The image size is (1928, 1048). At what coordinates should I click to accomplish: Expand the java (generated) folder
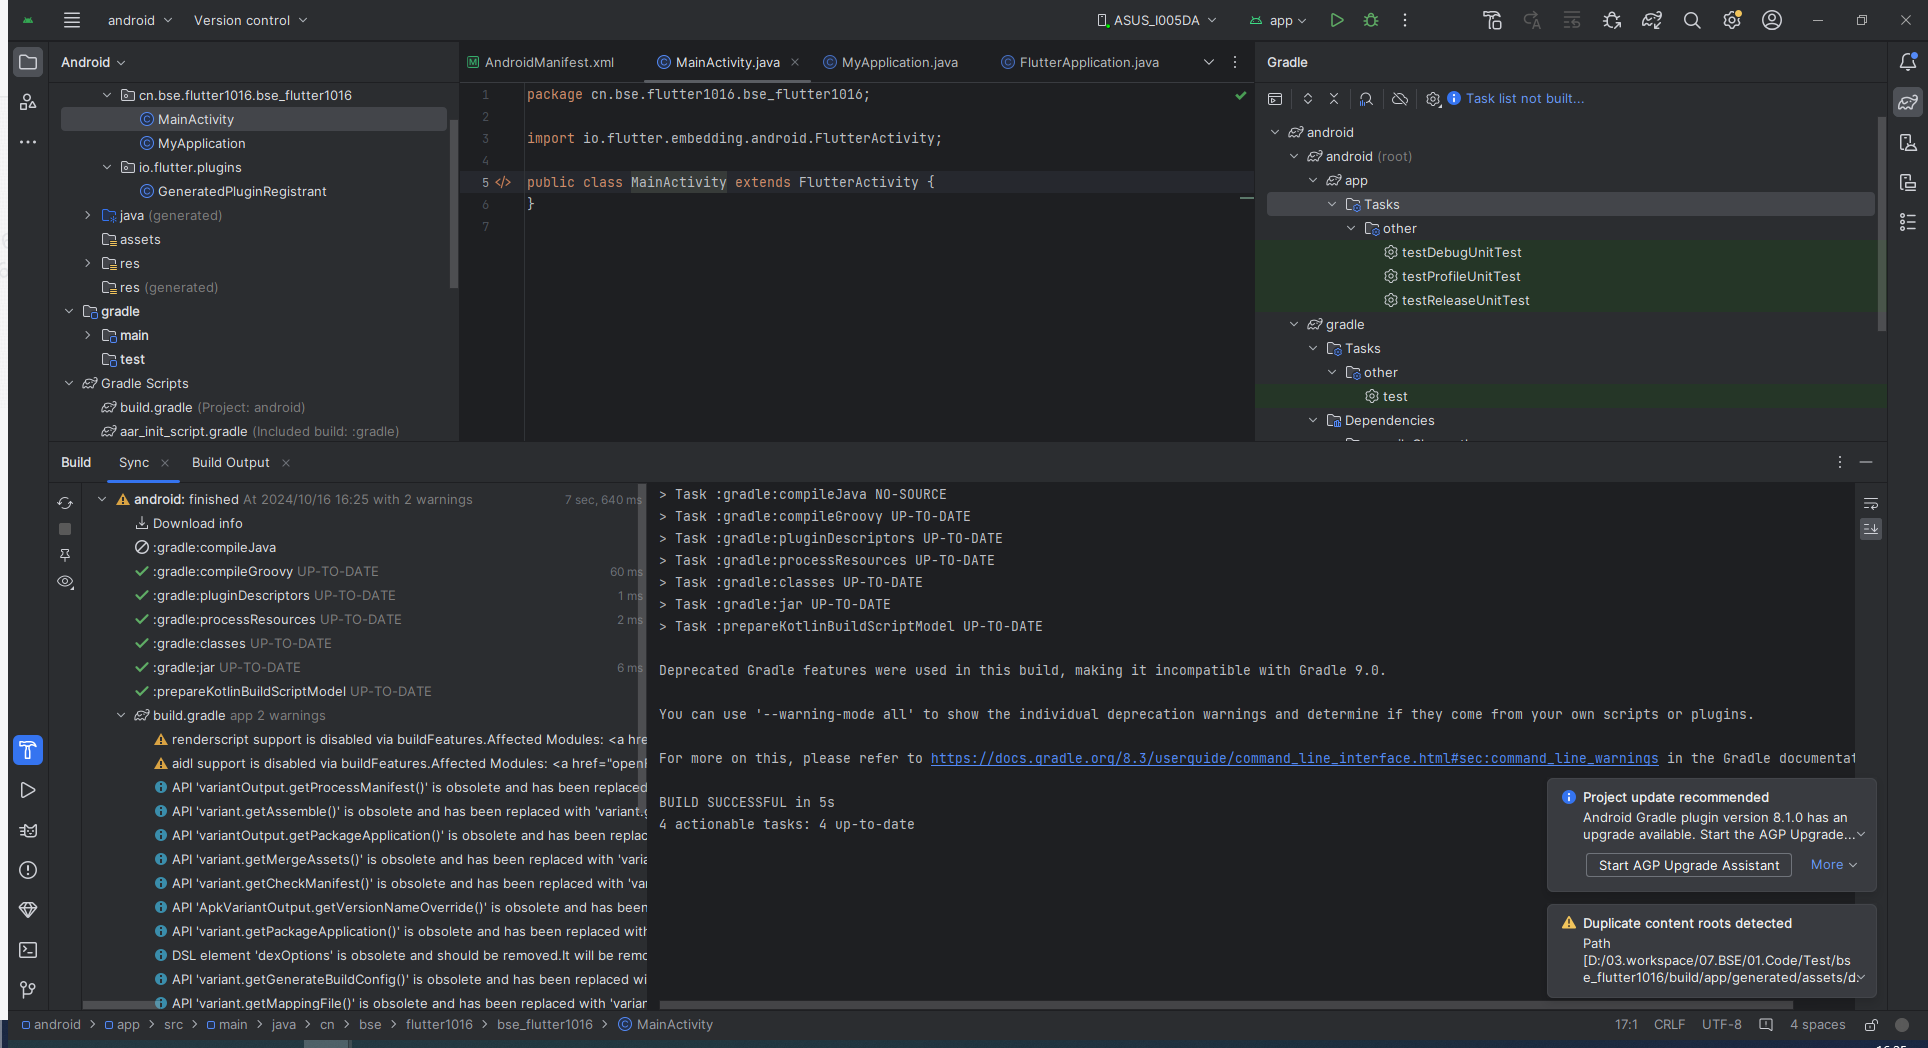point(88,215)
